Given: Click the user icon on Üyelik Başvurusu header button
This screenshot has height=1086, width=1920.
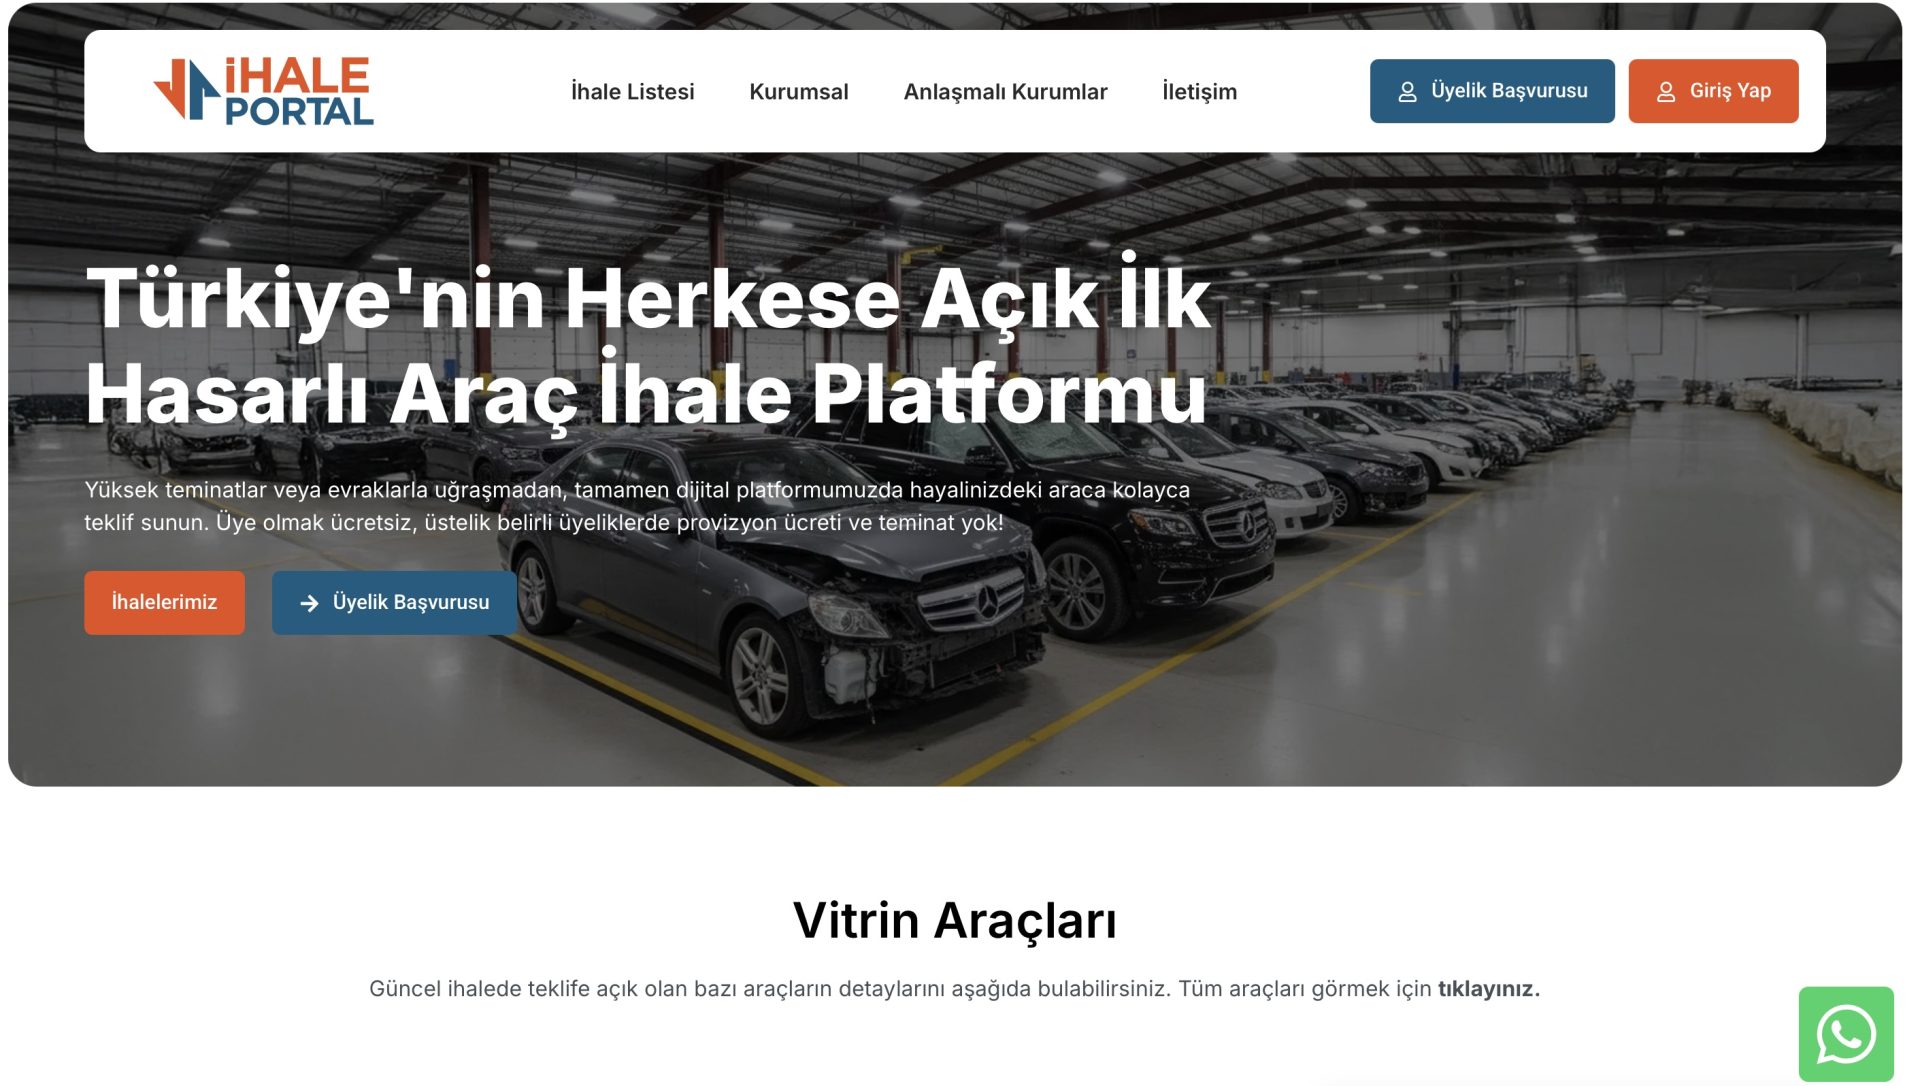Looking at the screenshot, I should [1409, 90].
